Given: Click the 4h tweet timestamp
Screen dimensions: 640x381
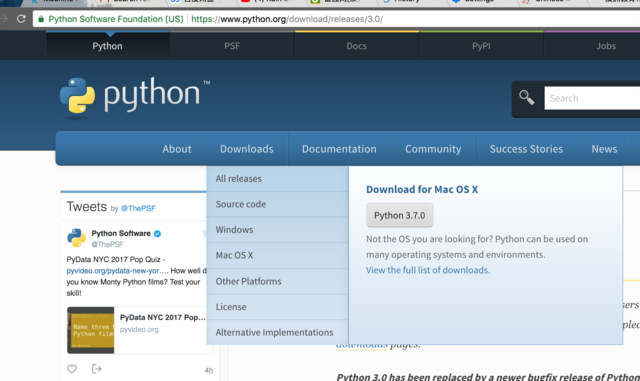Looking at the screenshot, I should [x=209, y=370].
